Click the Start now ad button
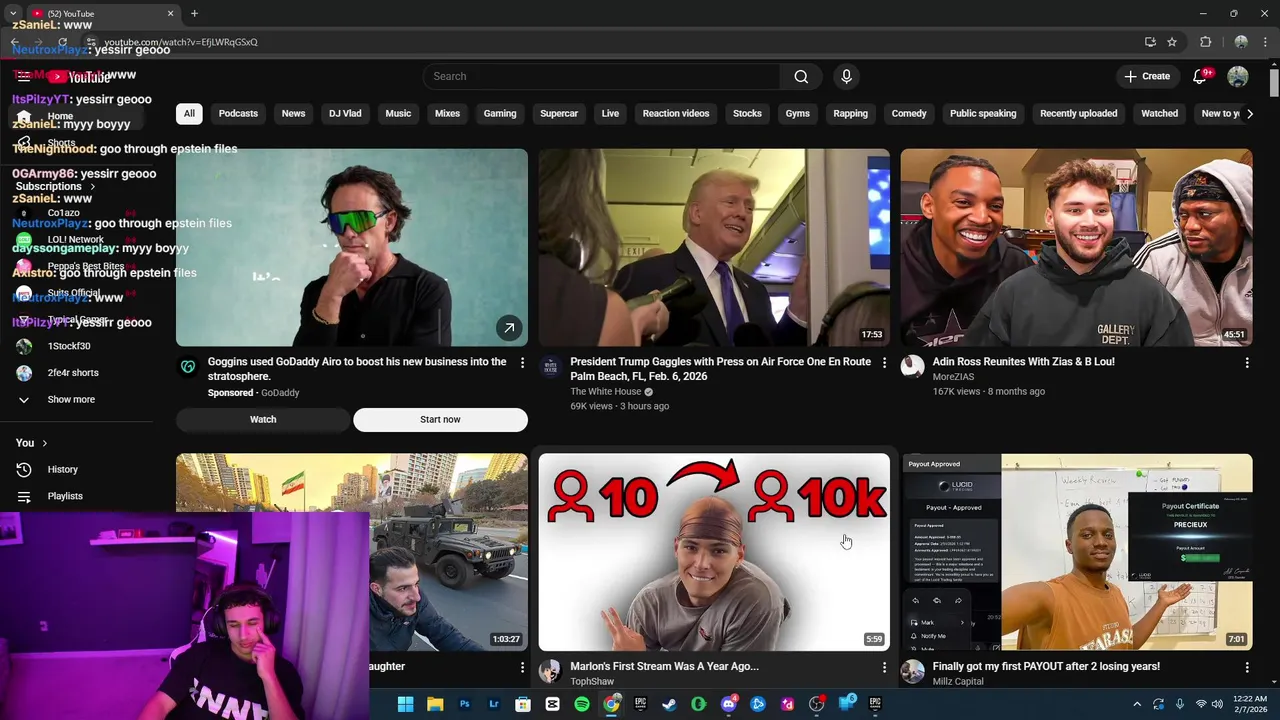 pos(440,419)
